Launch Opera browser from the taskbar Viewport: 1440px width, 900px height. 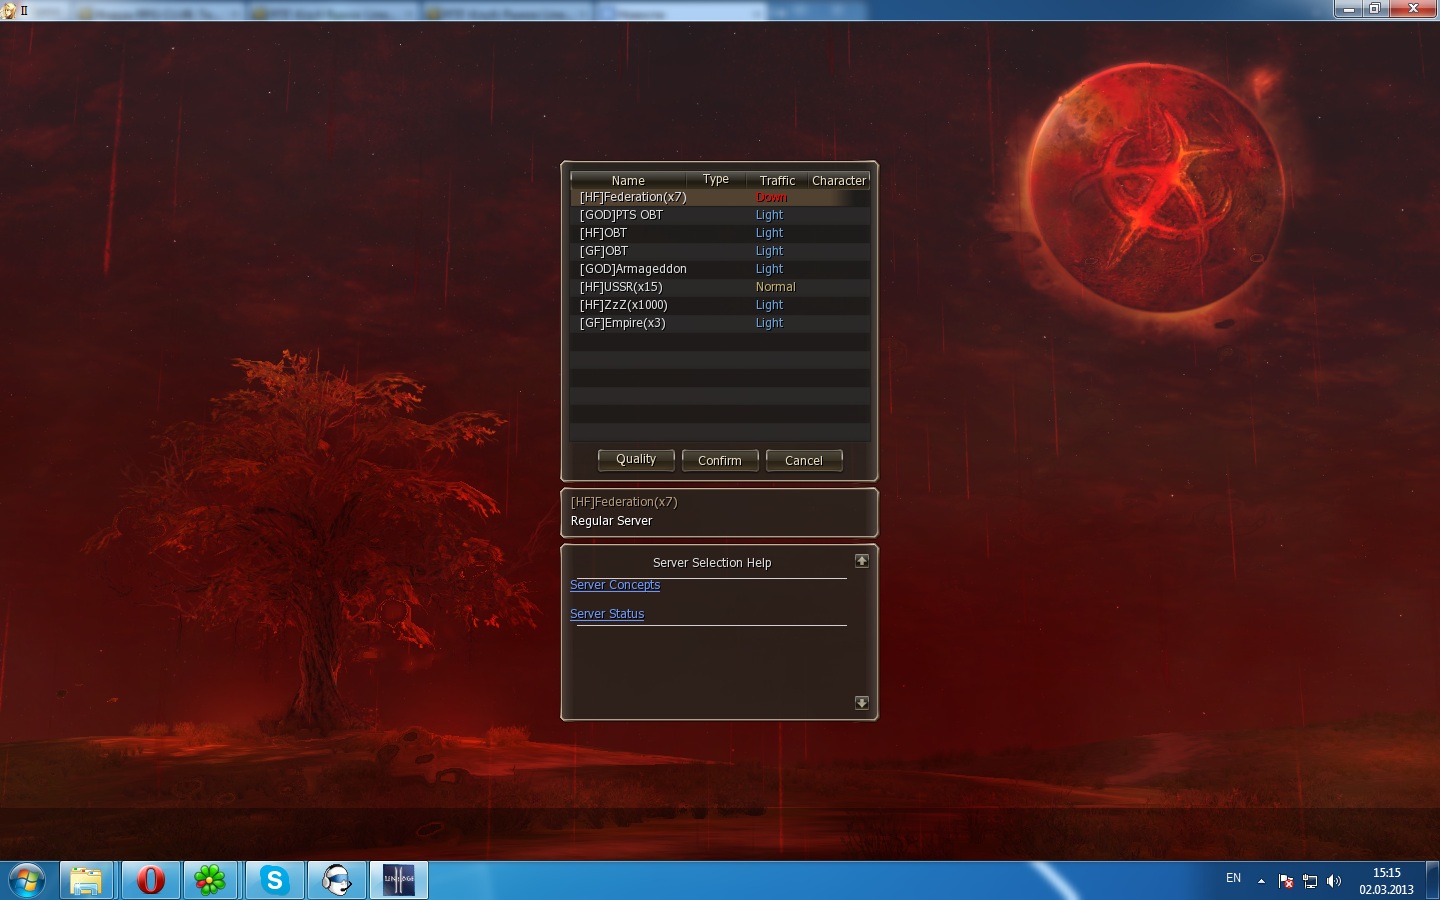[x=150, y=881]
